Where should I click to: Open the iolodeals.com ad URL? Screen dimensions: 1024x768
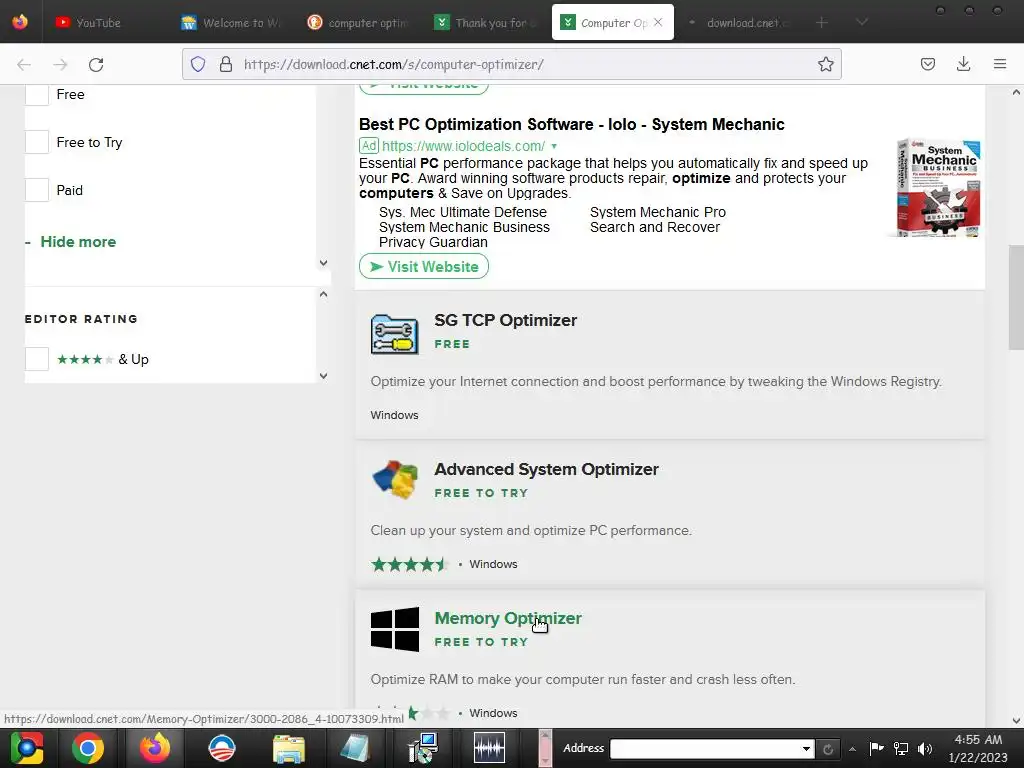[463, 146]
